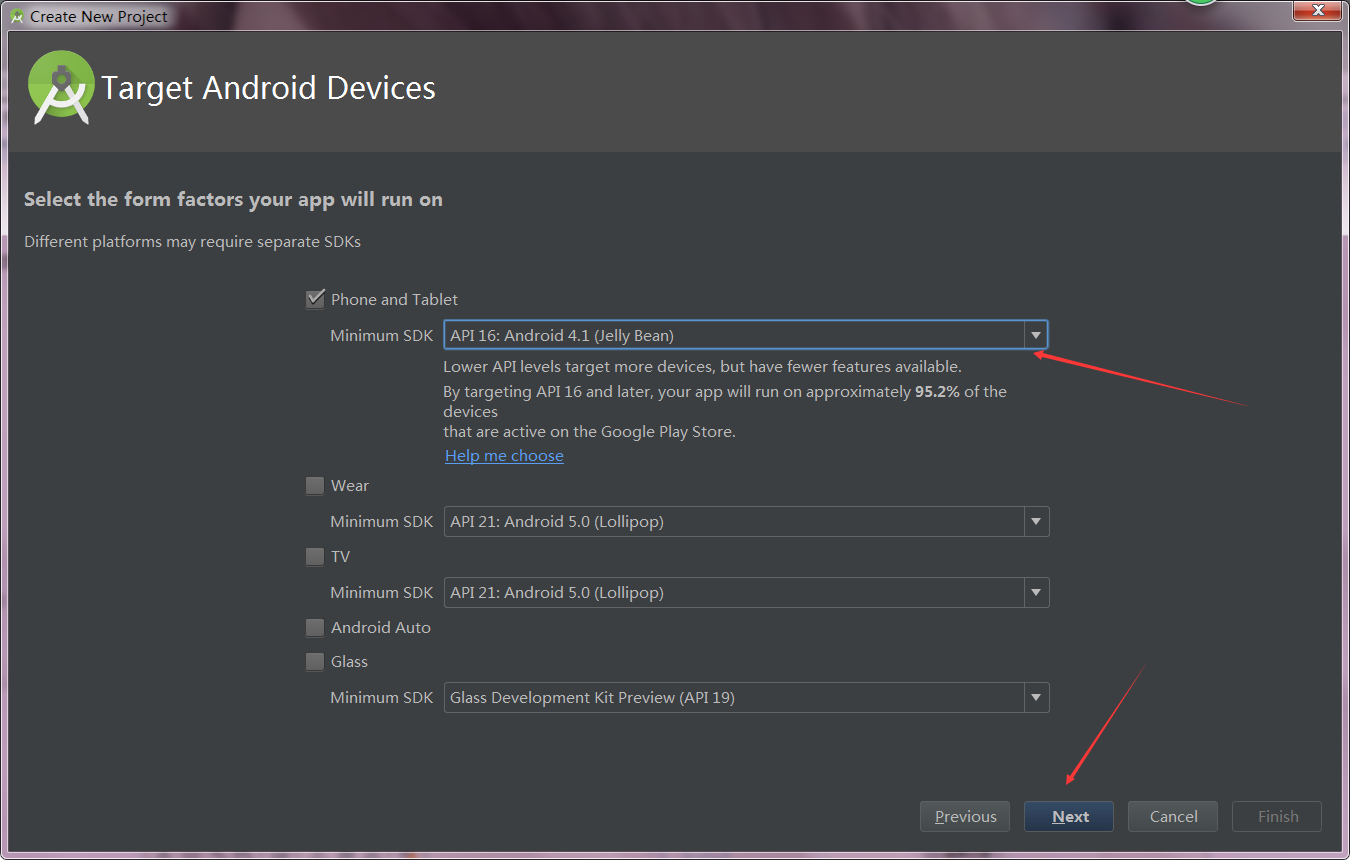Close the Create New Project window
The width and height of the screenshot is (1350, 860).
coord(1316,10)
